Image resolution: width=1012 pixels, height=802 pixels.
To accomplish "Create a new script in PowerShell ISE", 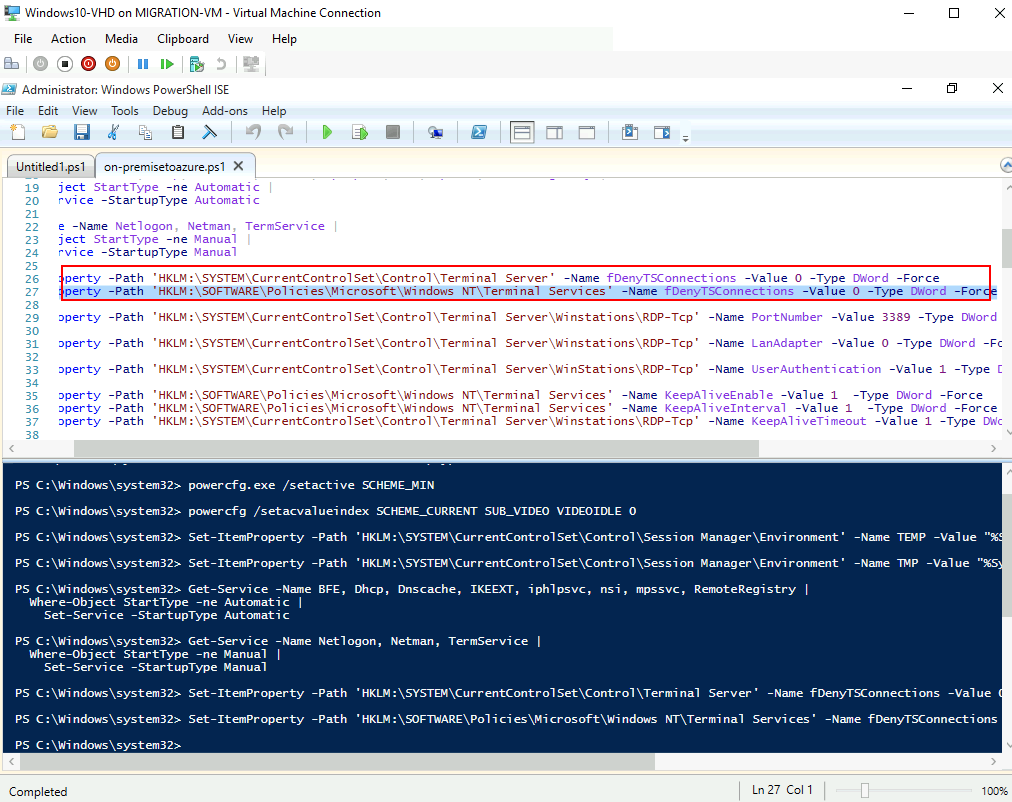I will [x=18, y=132].
